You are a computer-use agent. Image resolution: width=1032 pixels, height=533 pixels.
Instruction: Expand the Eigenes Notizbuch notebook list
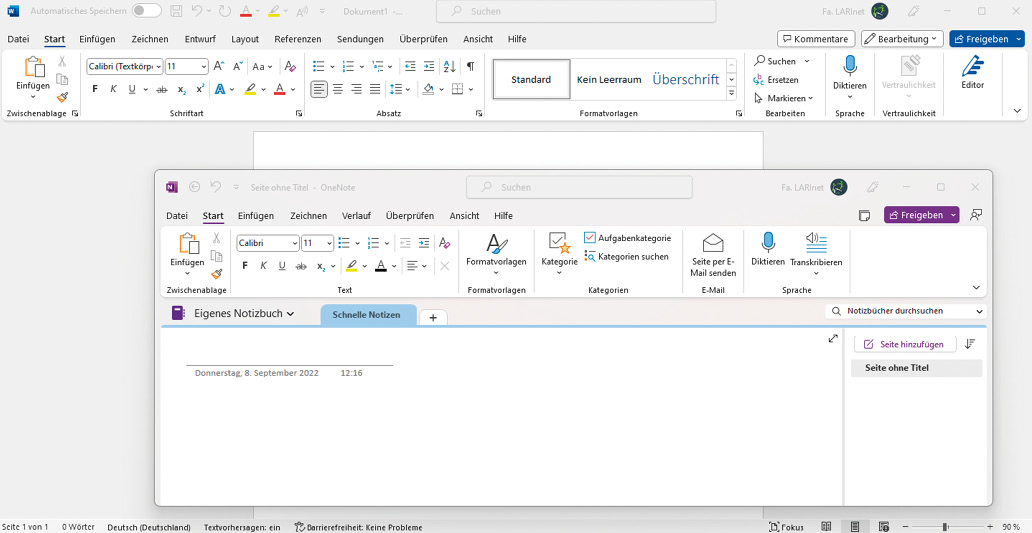(290, 314)
